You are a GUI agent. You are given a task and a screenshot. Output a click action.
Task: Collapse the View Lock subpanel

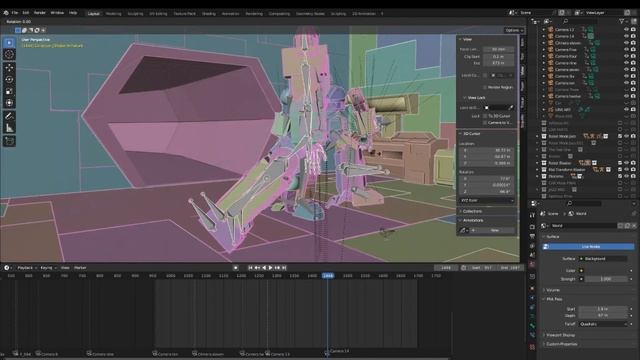(x=464, y=98)
